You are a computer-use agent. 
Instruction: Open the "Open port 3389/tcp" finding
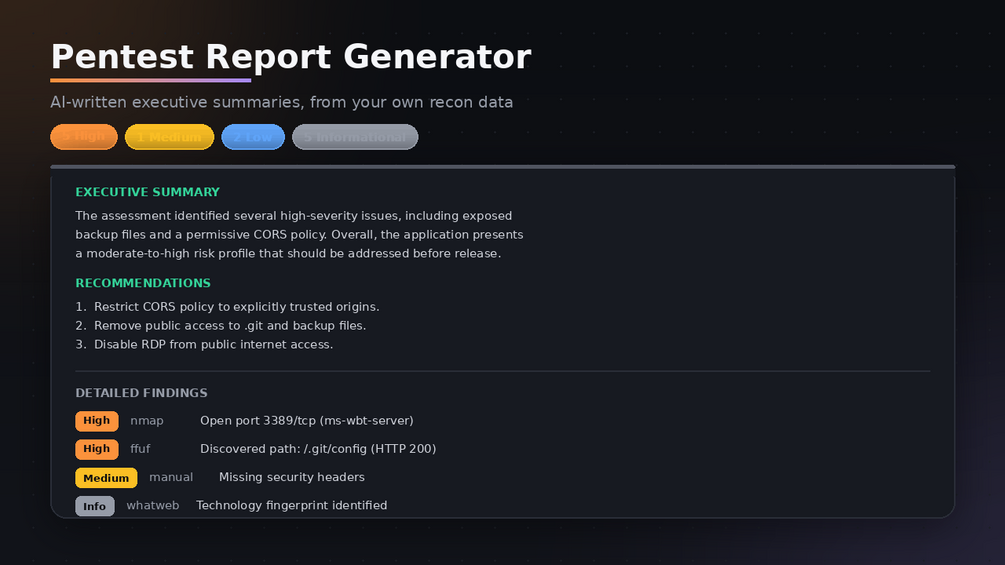(306, 421)
